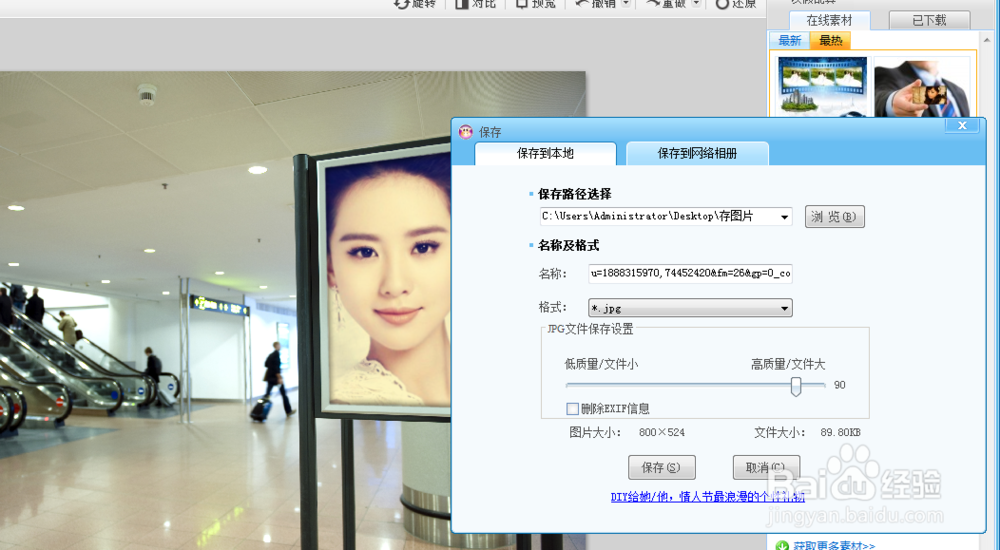
Task: Click the file name input field
Action: point(690,273)
